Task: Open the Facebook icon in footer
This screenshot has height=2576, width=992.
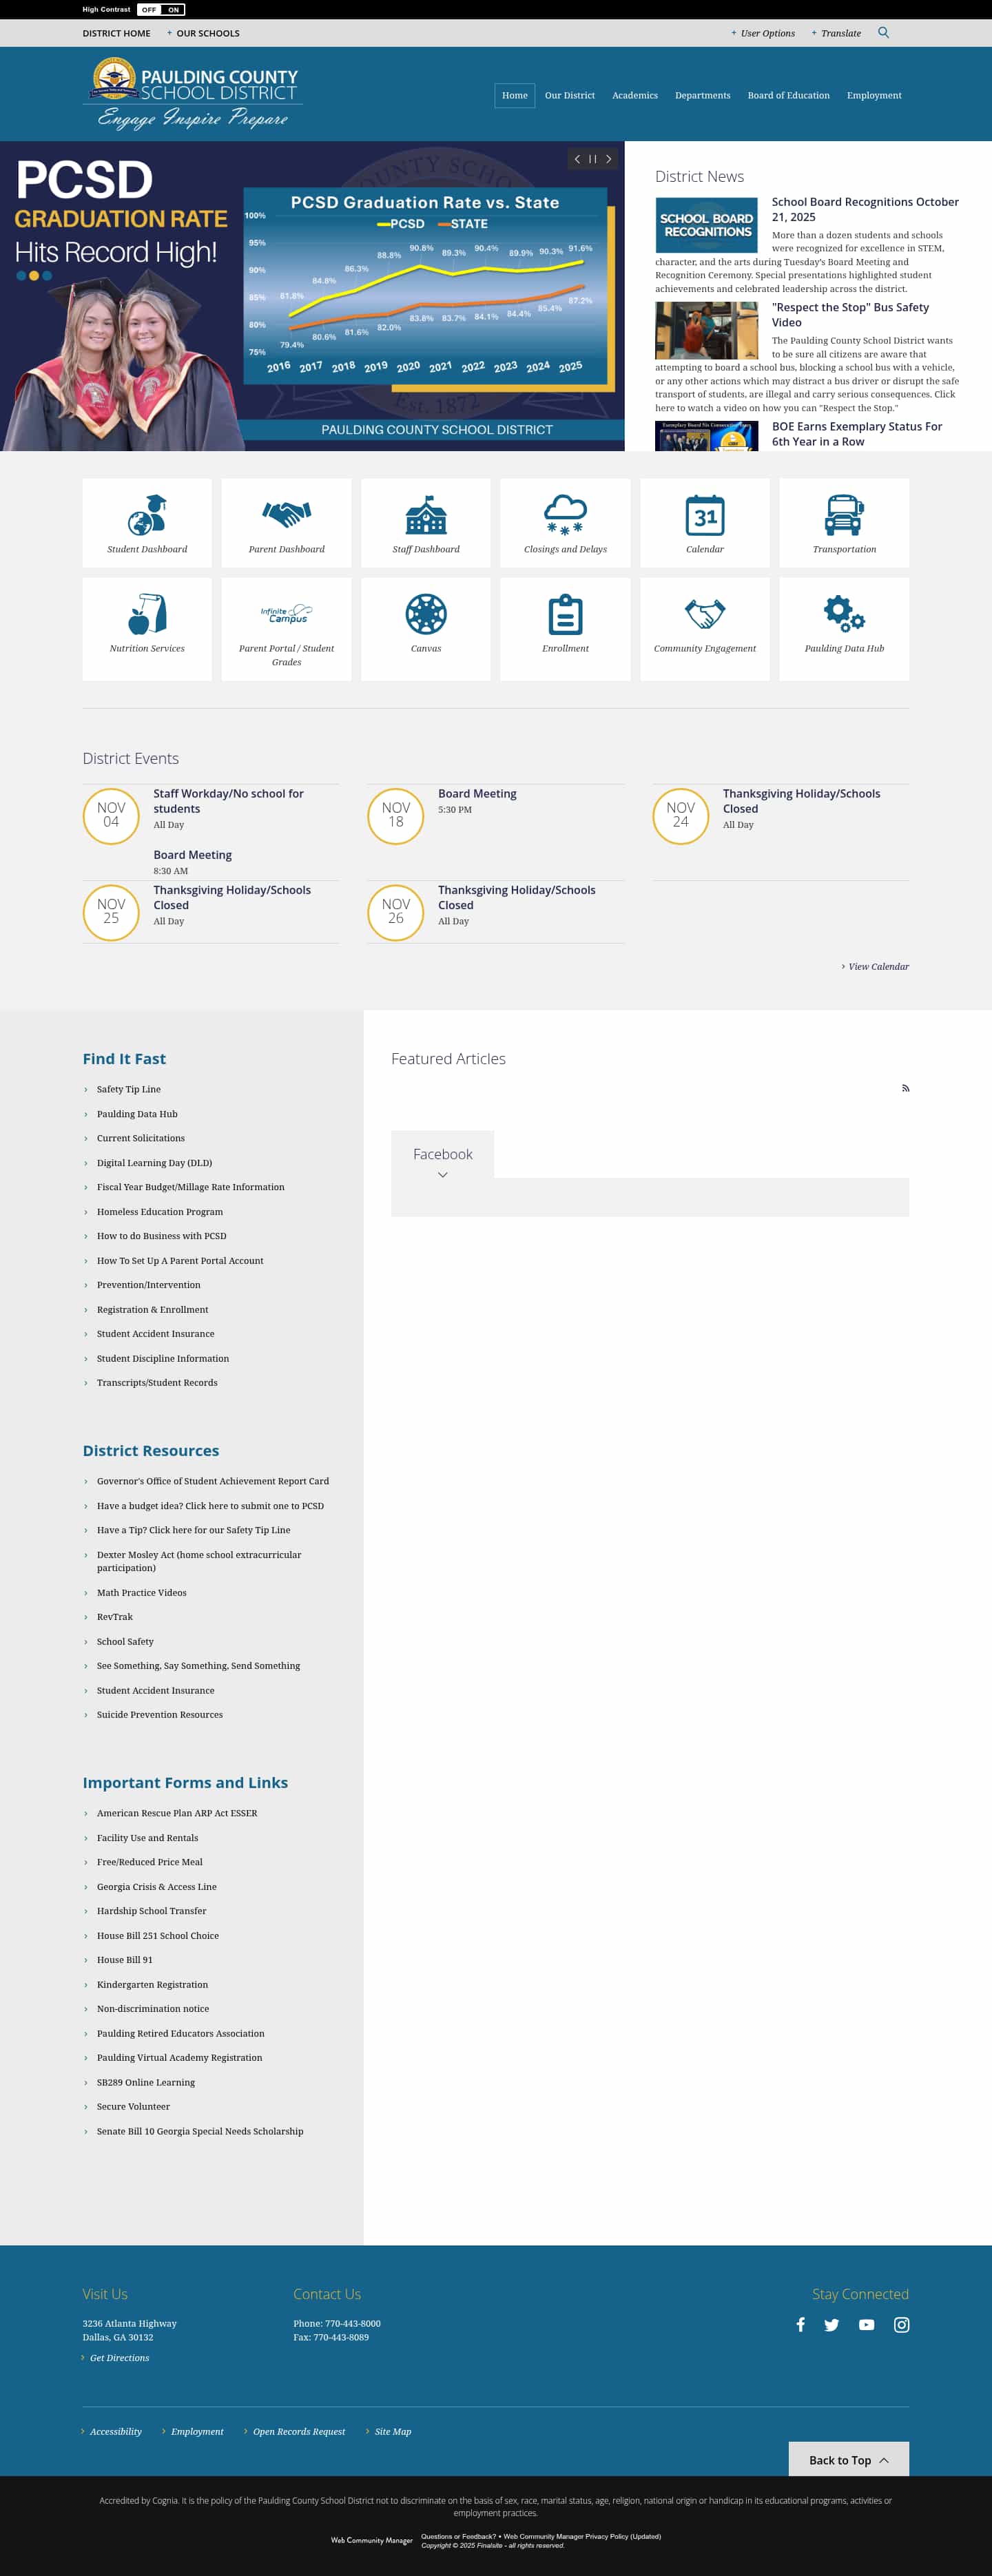Action: click(800, 2324)
